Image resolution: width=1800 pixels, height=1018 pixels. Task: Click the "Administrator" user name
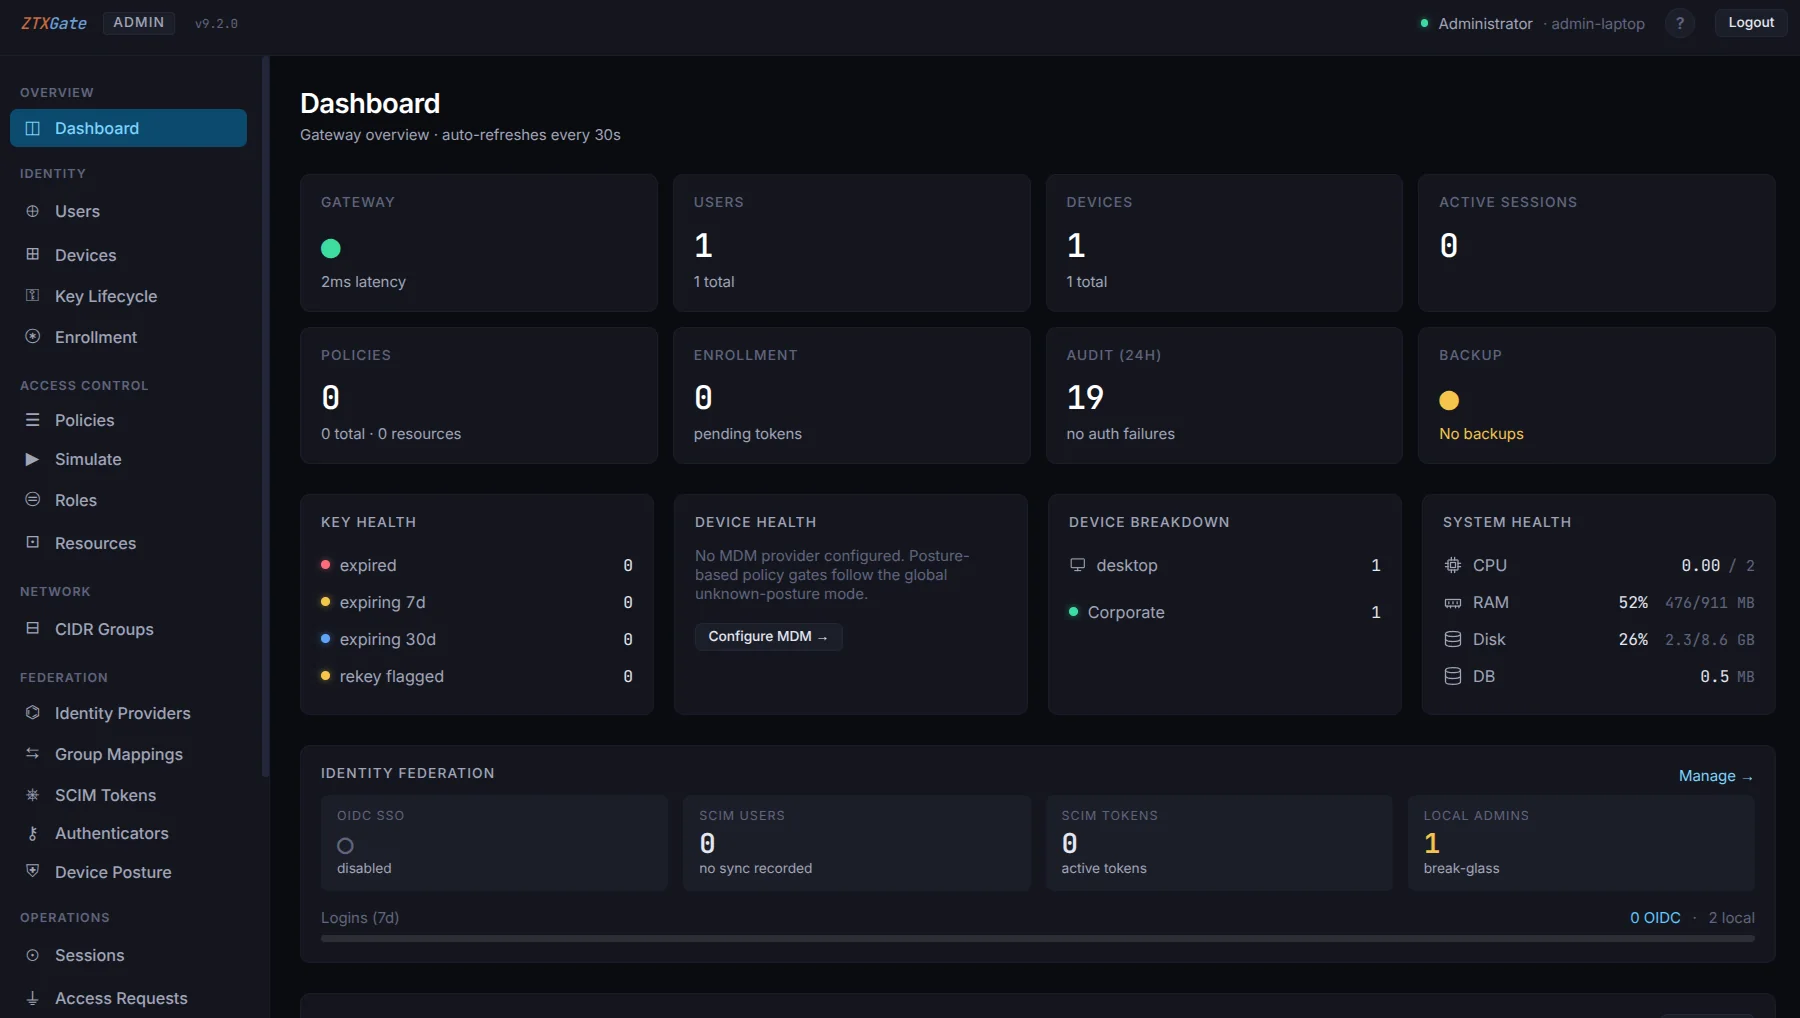coord(1485,23)
